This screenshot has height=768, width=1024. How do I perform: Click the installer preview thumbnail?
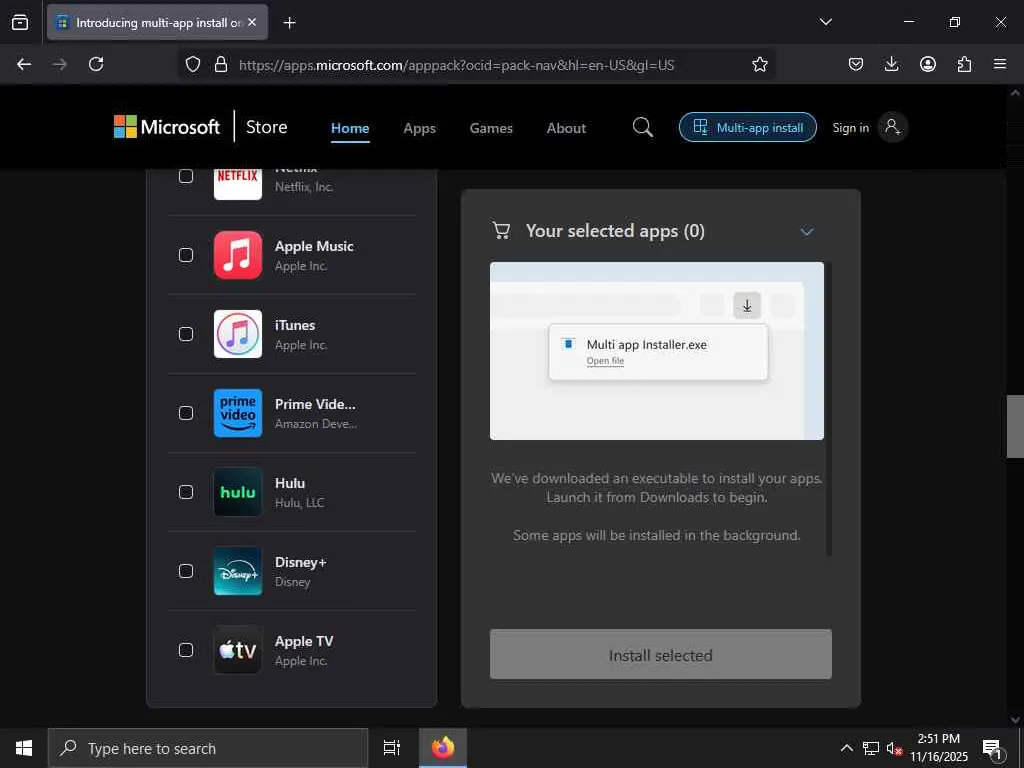point(656,351)
